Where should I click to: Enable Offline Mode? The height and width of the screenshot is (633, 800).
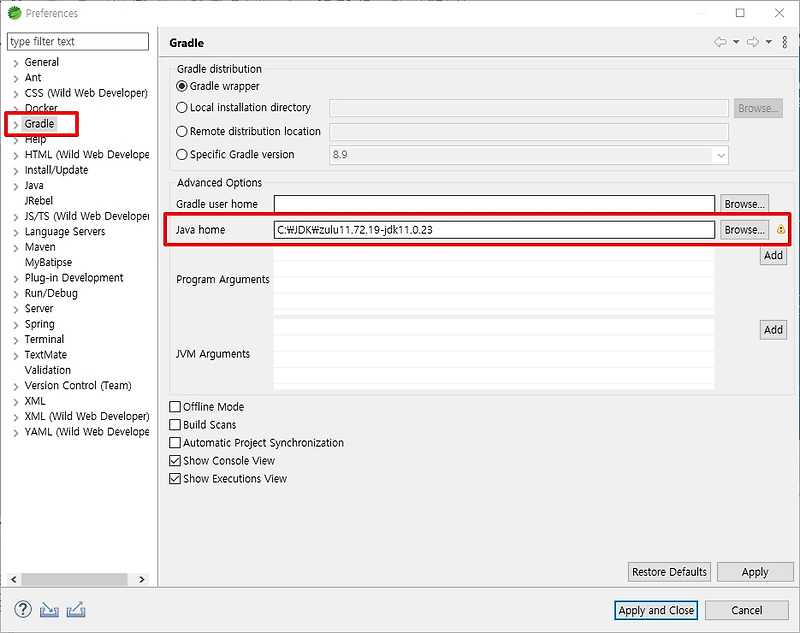176,407
